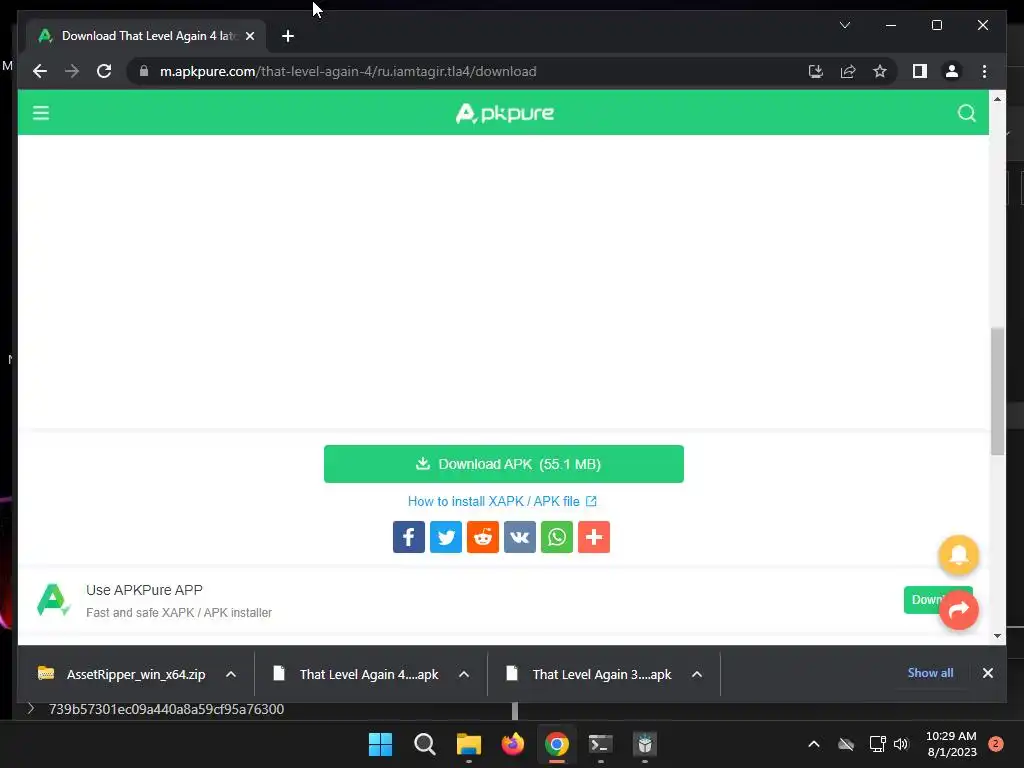The height and width of the screenshot is (768, 1024).
Task: Share on WhatsApp
Action: tap(557, 537)
